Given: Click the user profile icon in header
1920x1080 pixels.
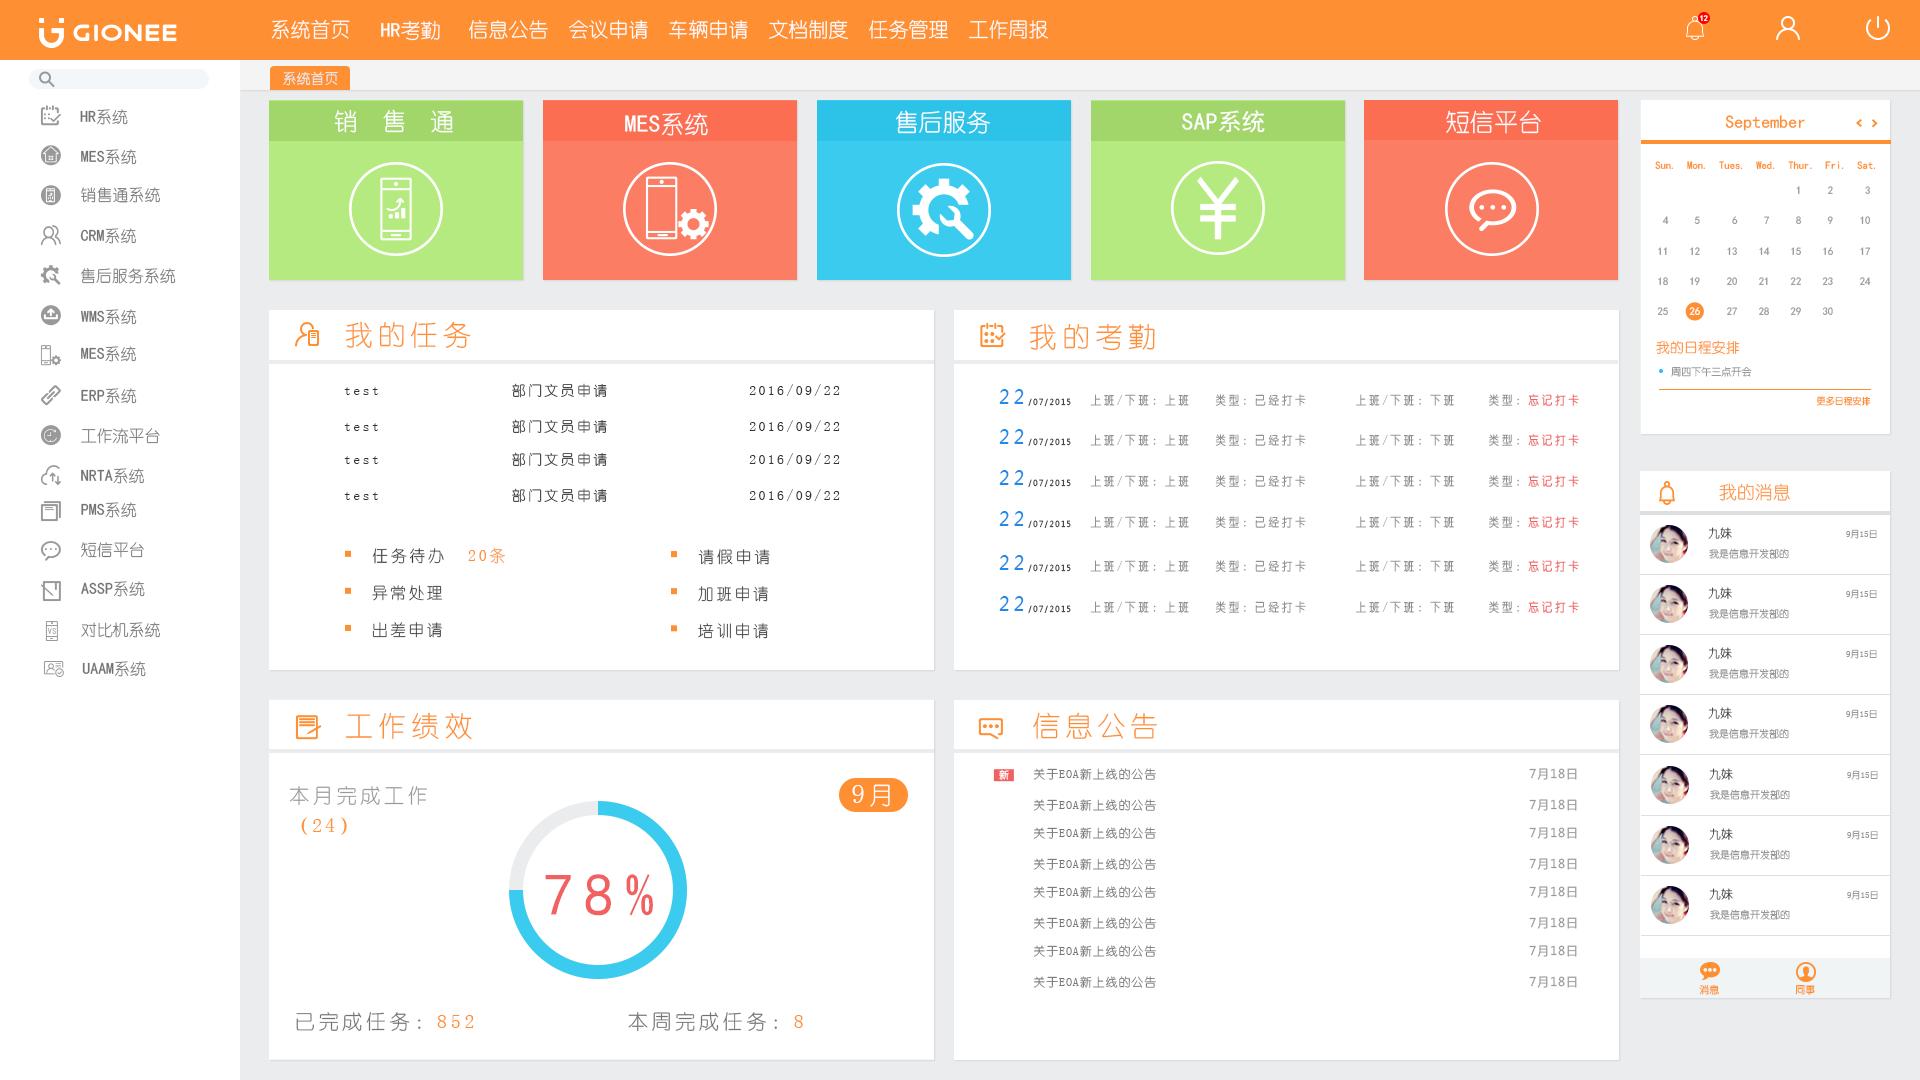Looking at the screenshot, I should (x=1787, y=29).
